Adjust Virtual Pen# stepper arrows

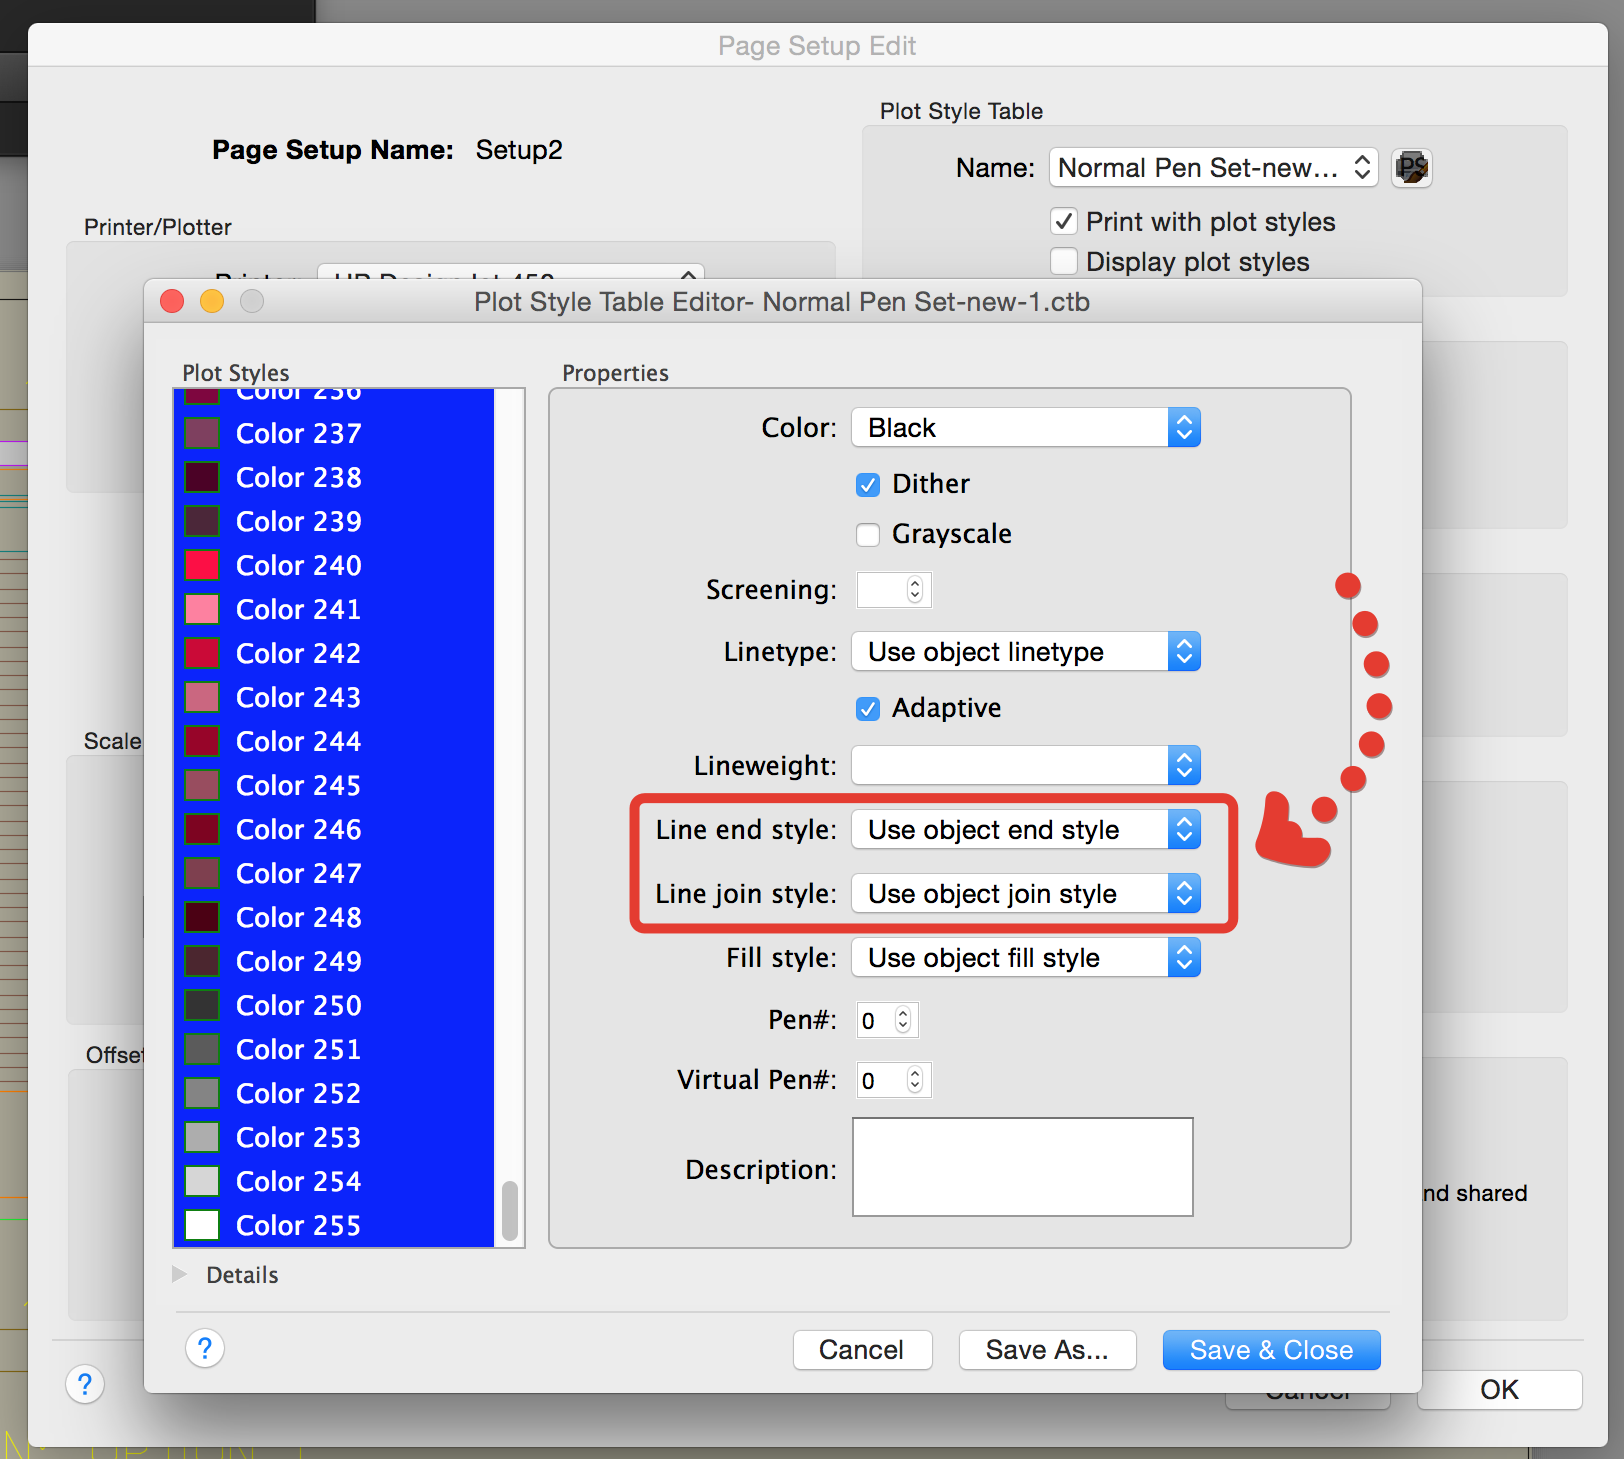915,1080
